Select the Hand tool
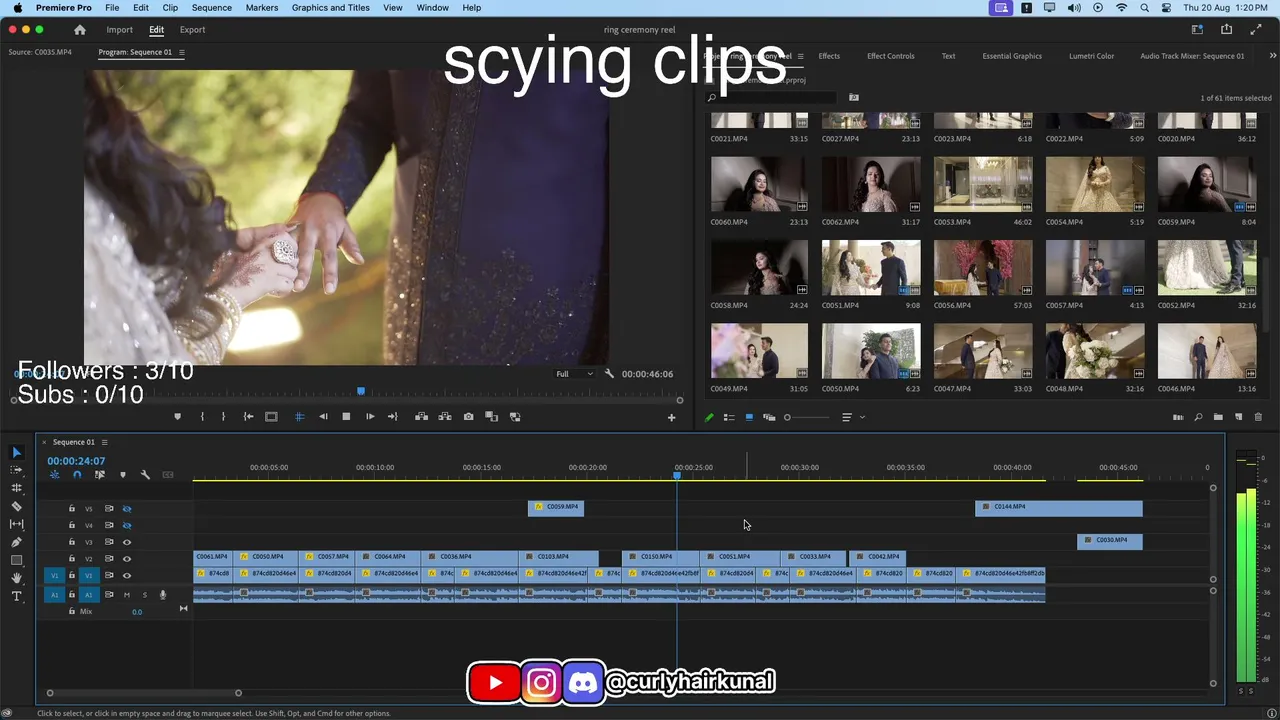The width and height of the screenshot is (1280, 720). coord(16,578)
